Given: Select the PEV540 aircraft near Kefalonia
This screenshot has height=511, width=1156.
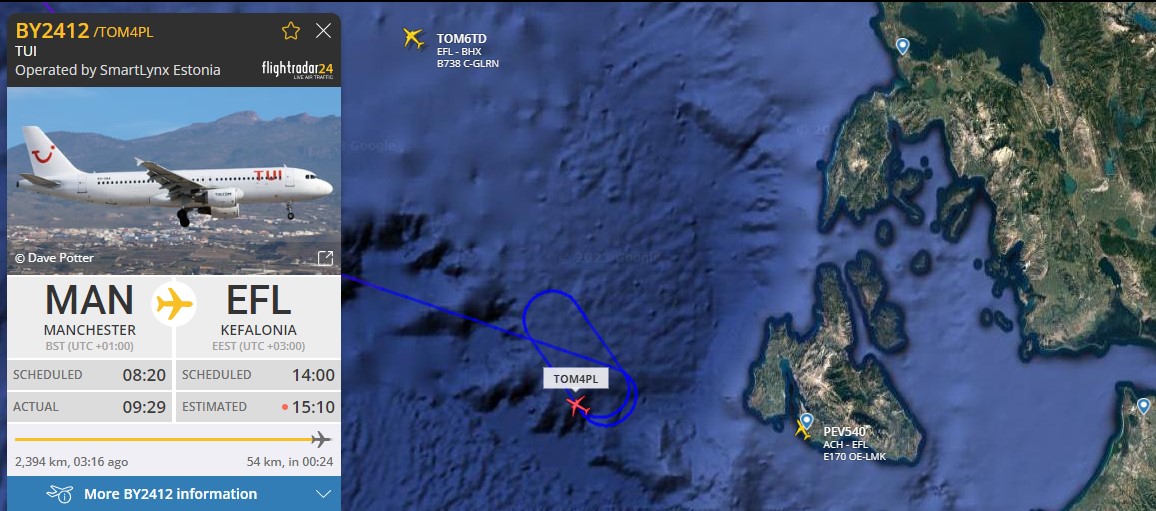Looking at the screenshot, I should coord(802,430).
